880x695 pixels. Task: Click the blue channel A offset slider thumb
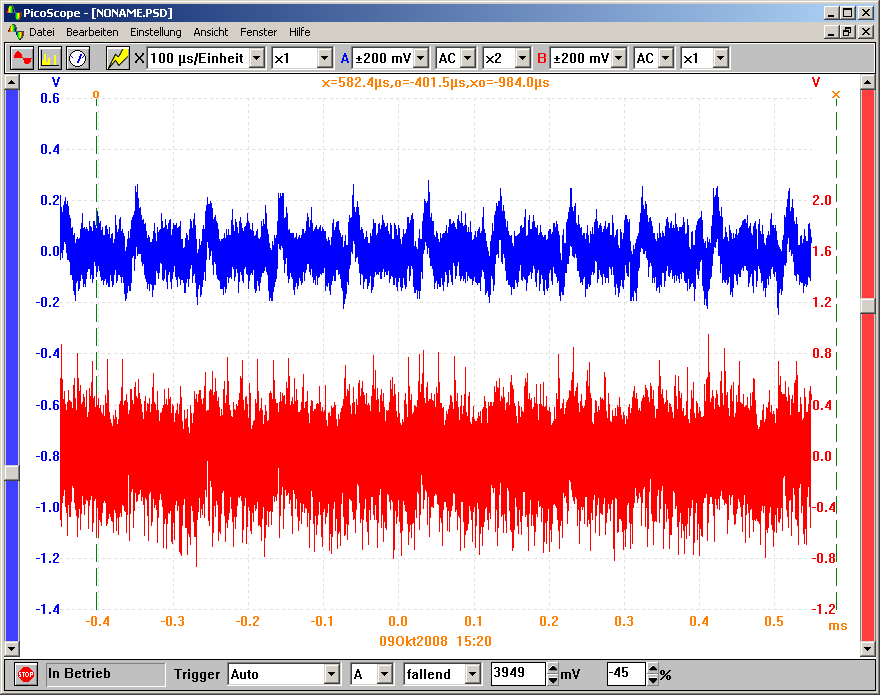point(11,473)
